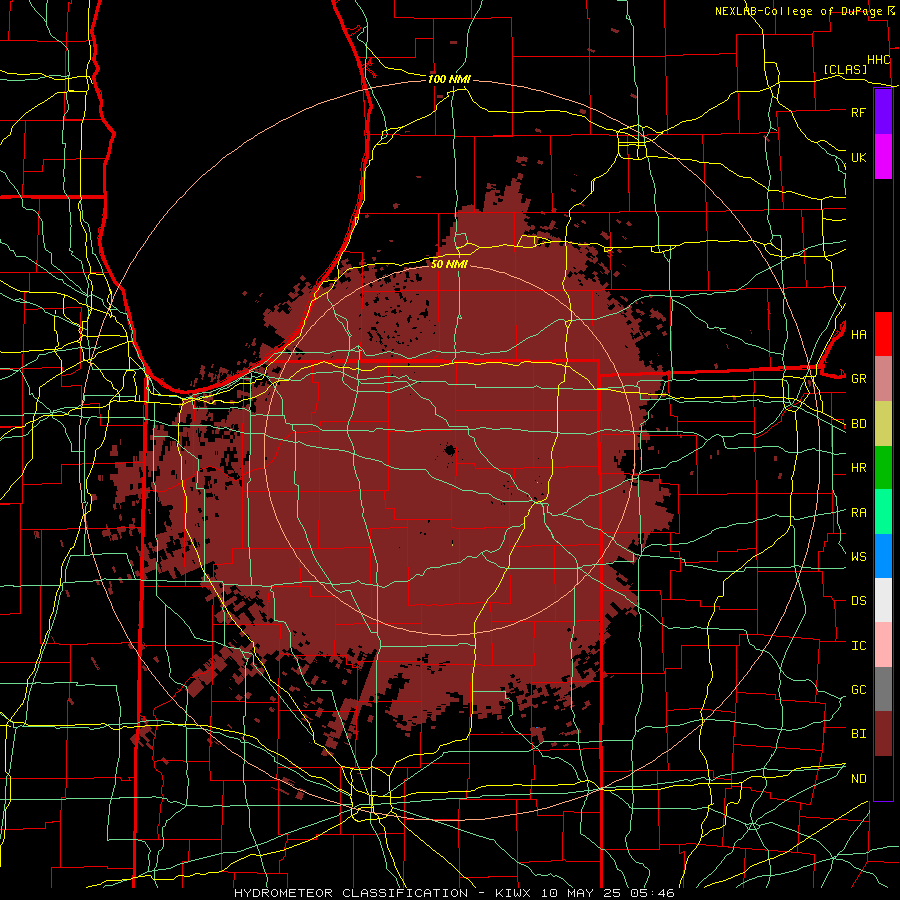Viewport: 900px width, 900px height.
Task: Click the HA red legend swatch
Action: tap(883, 334)
